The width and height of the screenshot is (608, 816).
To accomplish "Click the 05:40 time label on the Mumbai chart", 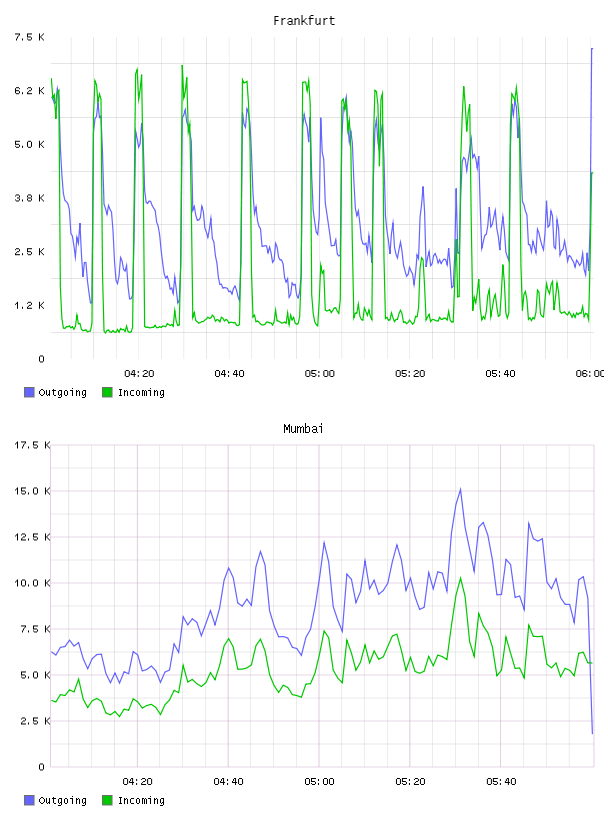I will click(x=501, y=781).
